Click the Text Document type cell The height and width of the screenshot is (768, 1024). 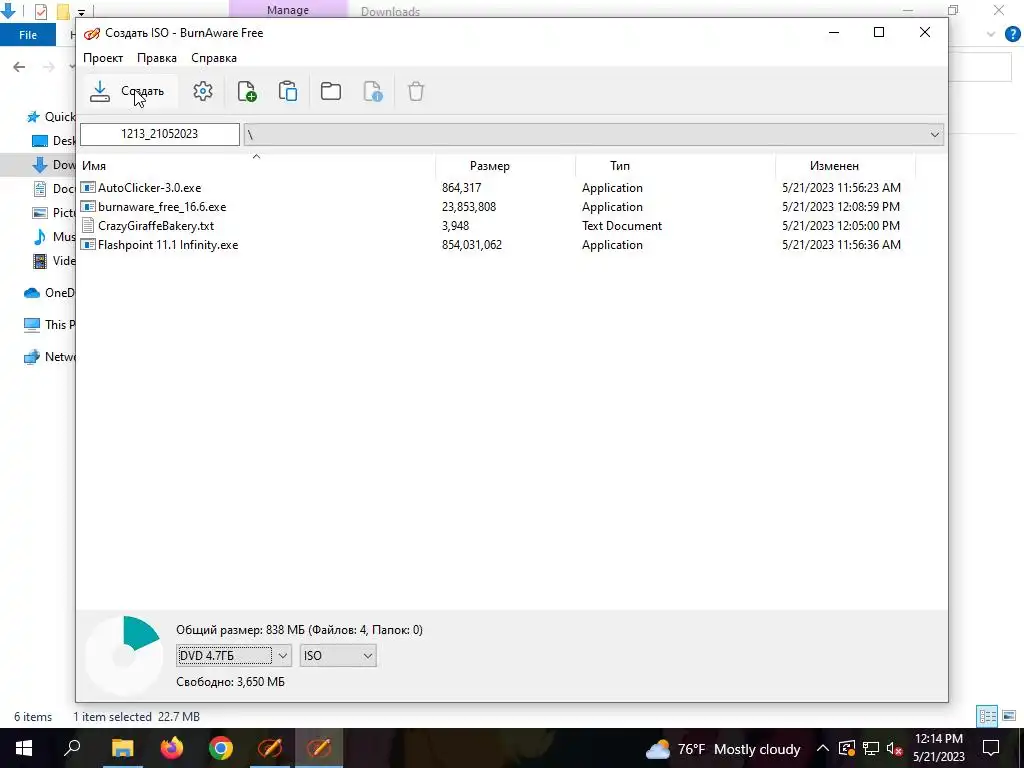[622, 226]
